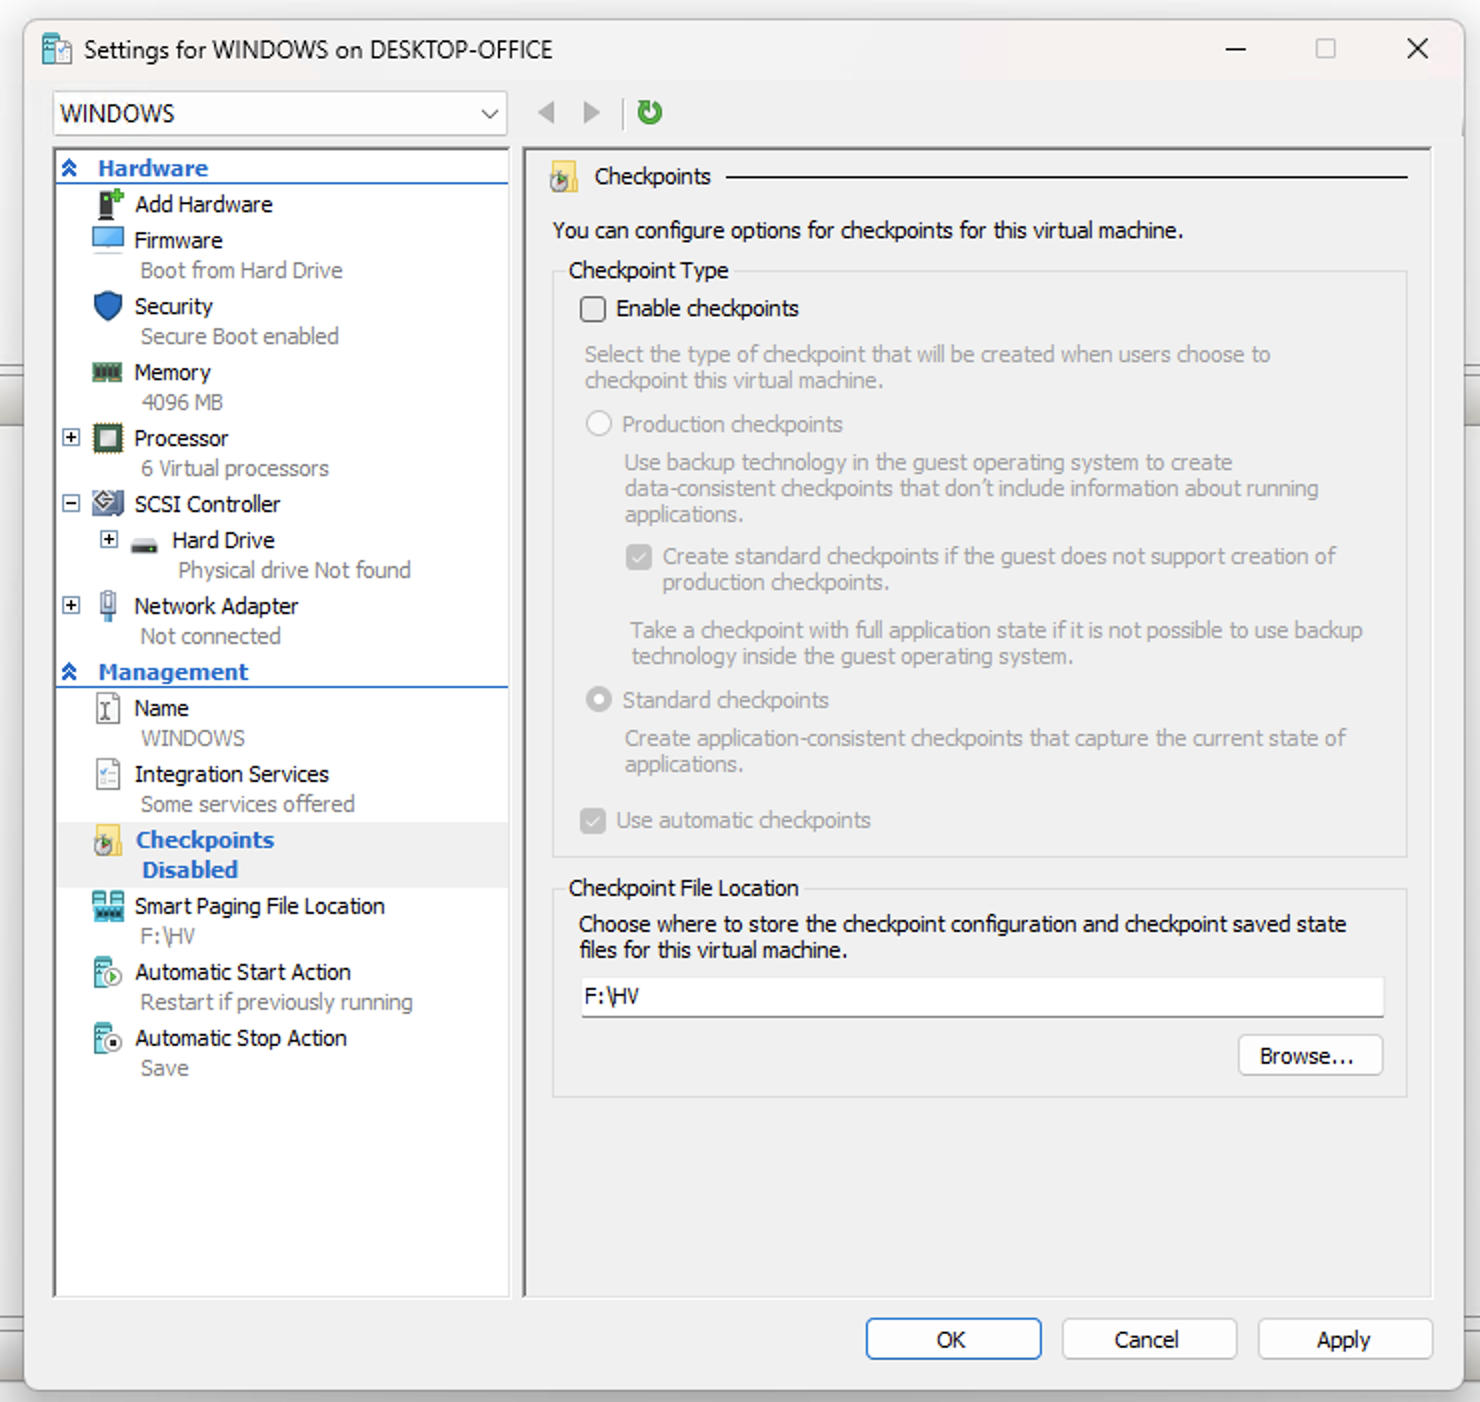Collapse the SCSI Controller node
Image resolution: width=1480 pixels, height=1402 pixels.
pyautogui.click(x=71, y=504)
